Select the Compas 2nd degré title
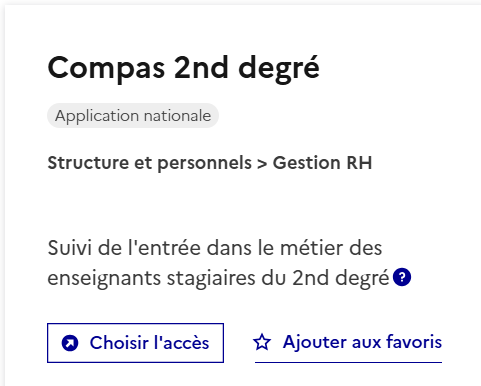 (x=184, y=68)
